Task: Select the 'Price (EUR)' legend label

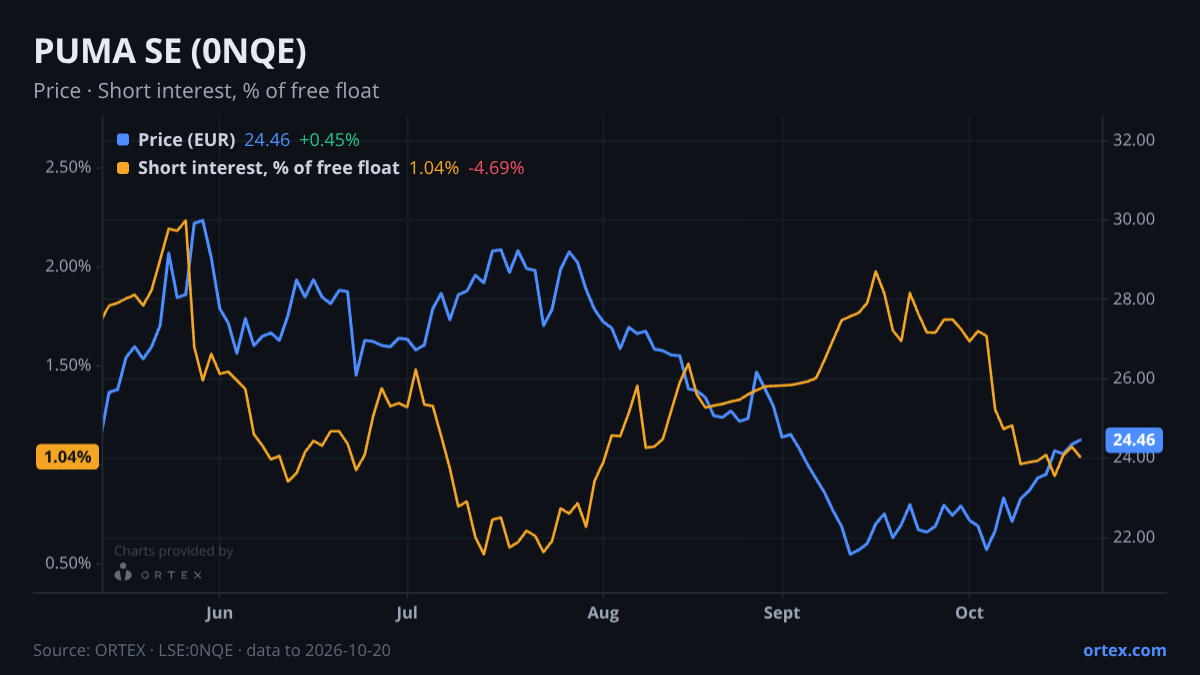Action: [187, 140]
